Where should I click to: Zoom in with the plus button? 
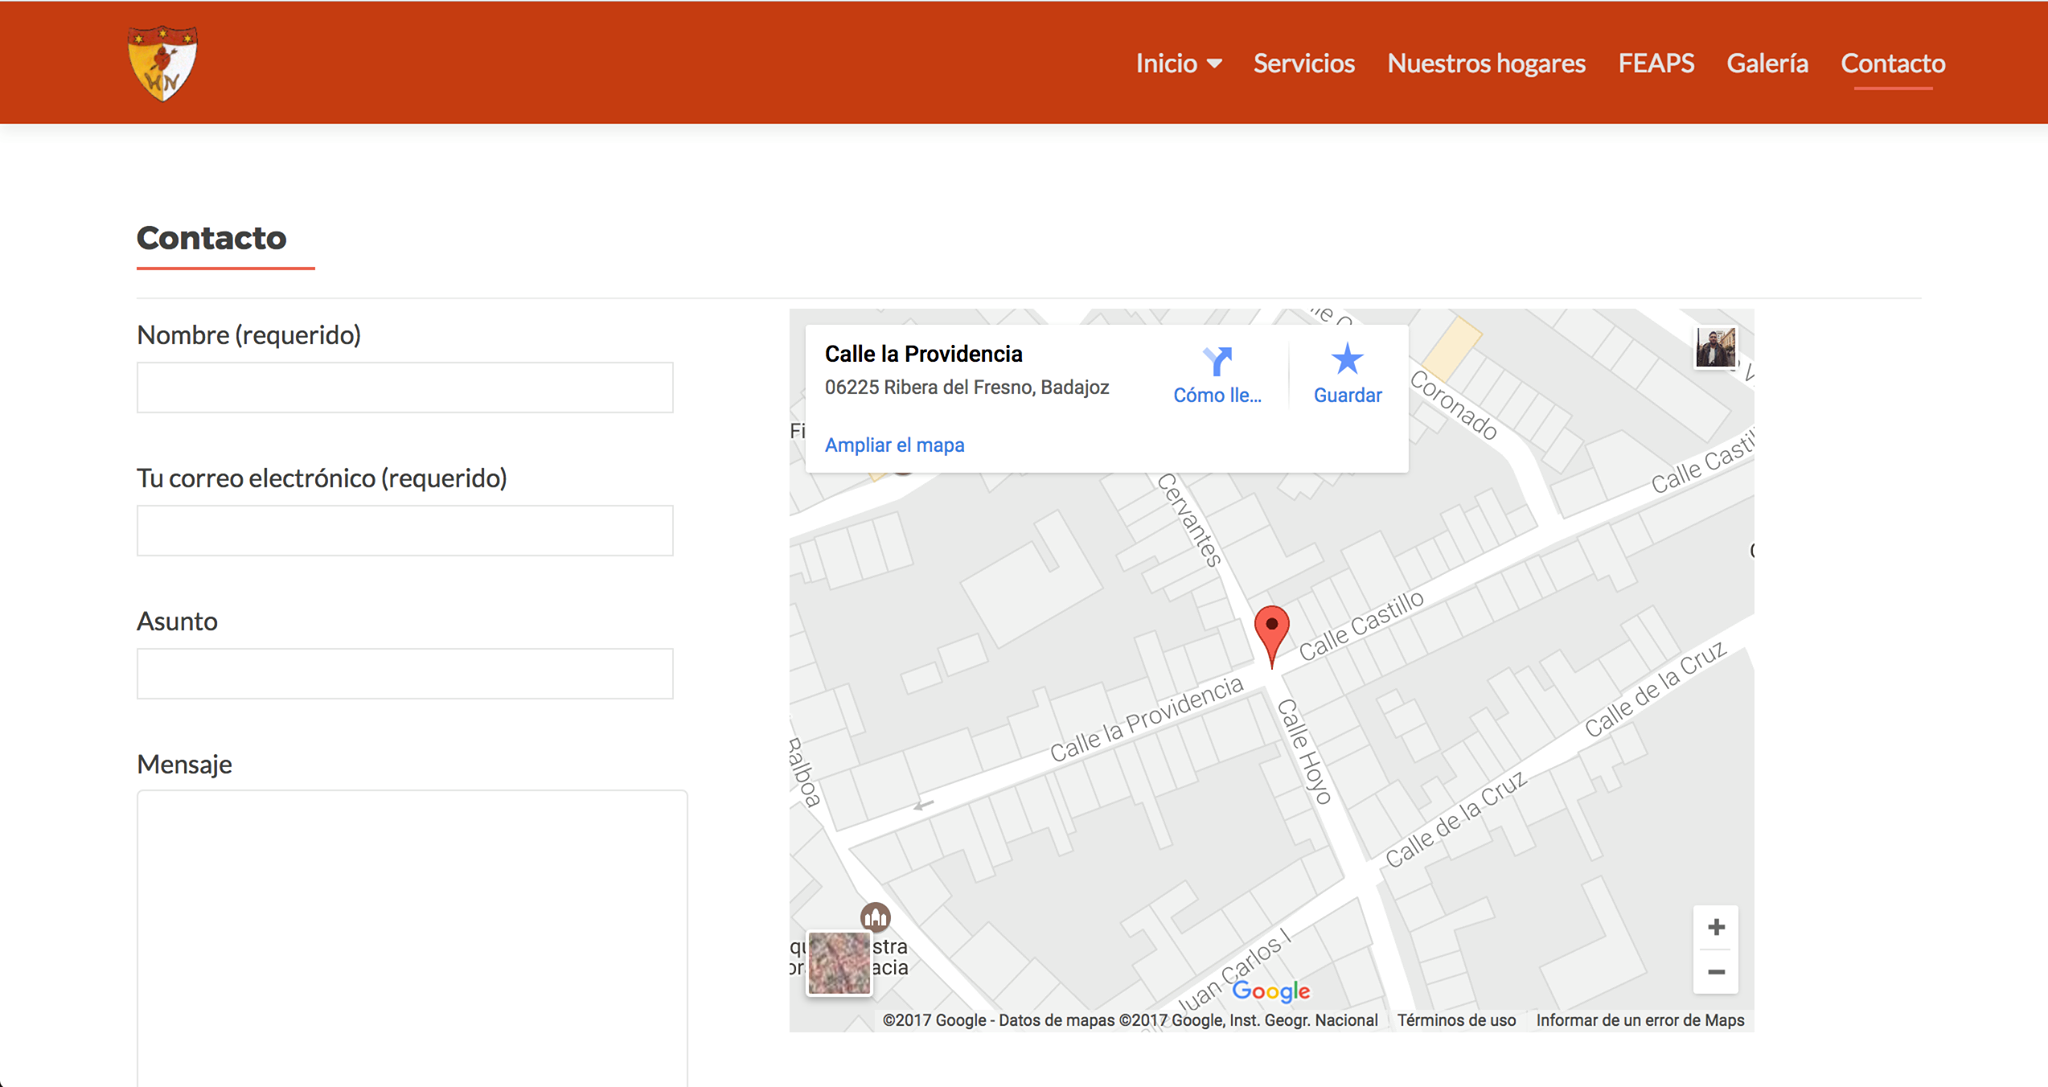pos(1716,927)
